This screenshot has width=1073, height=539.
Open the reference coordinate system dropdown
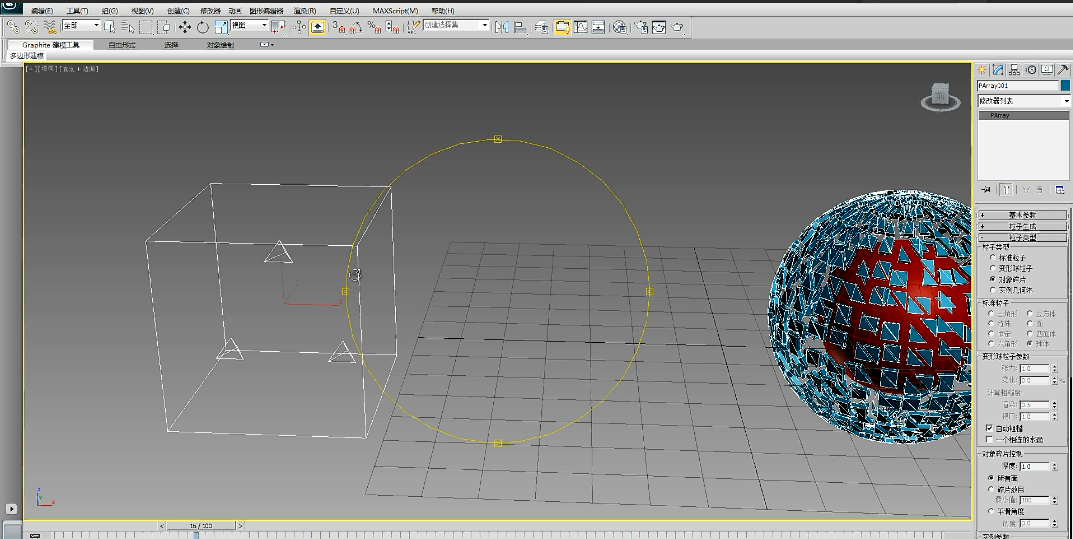coord(249,25)
